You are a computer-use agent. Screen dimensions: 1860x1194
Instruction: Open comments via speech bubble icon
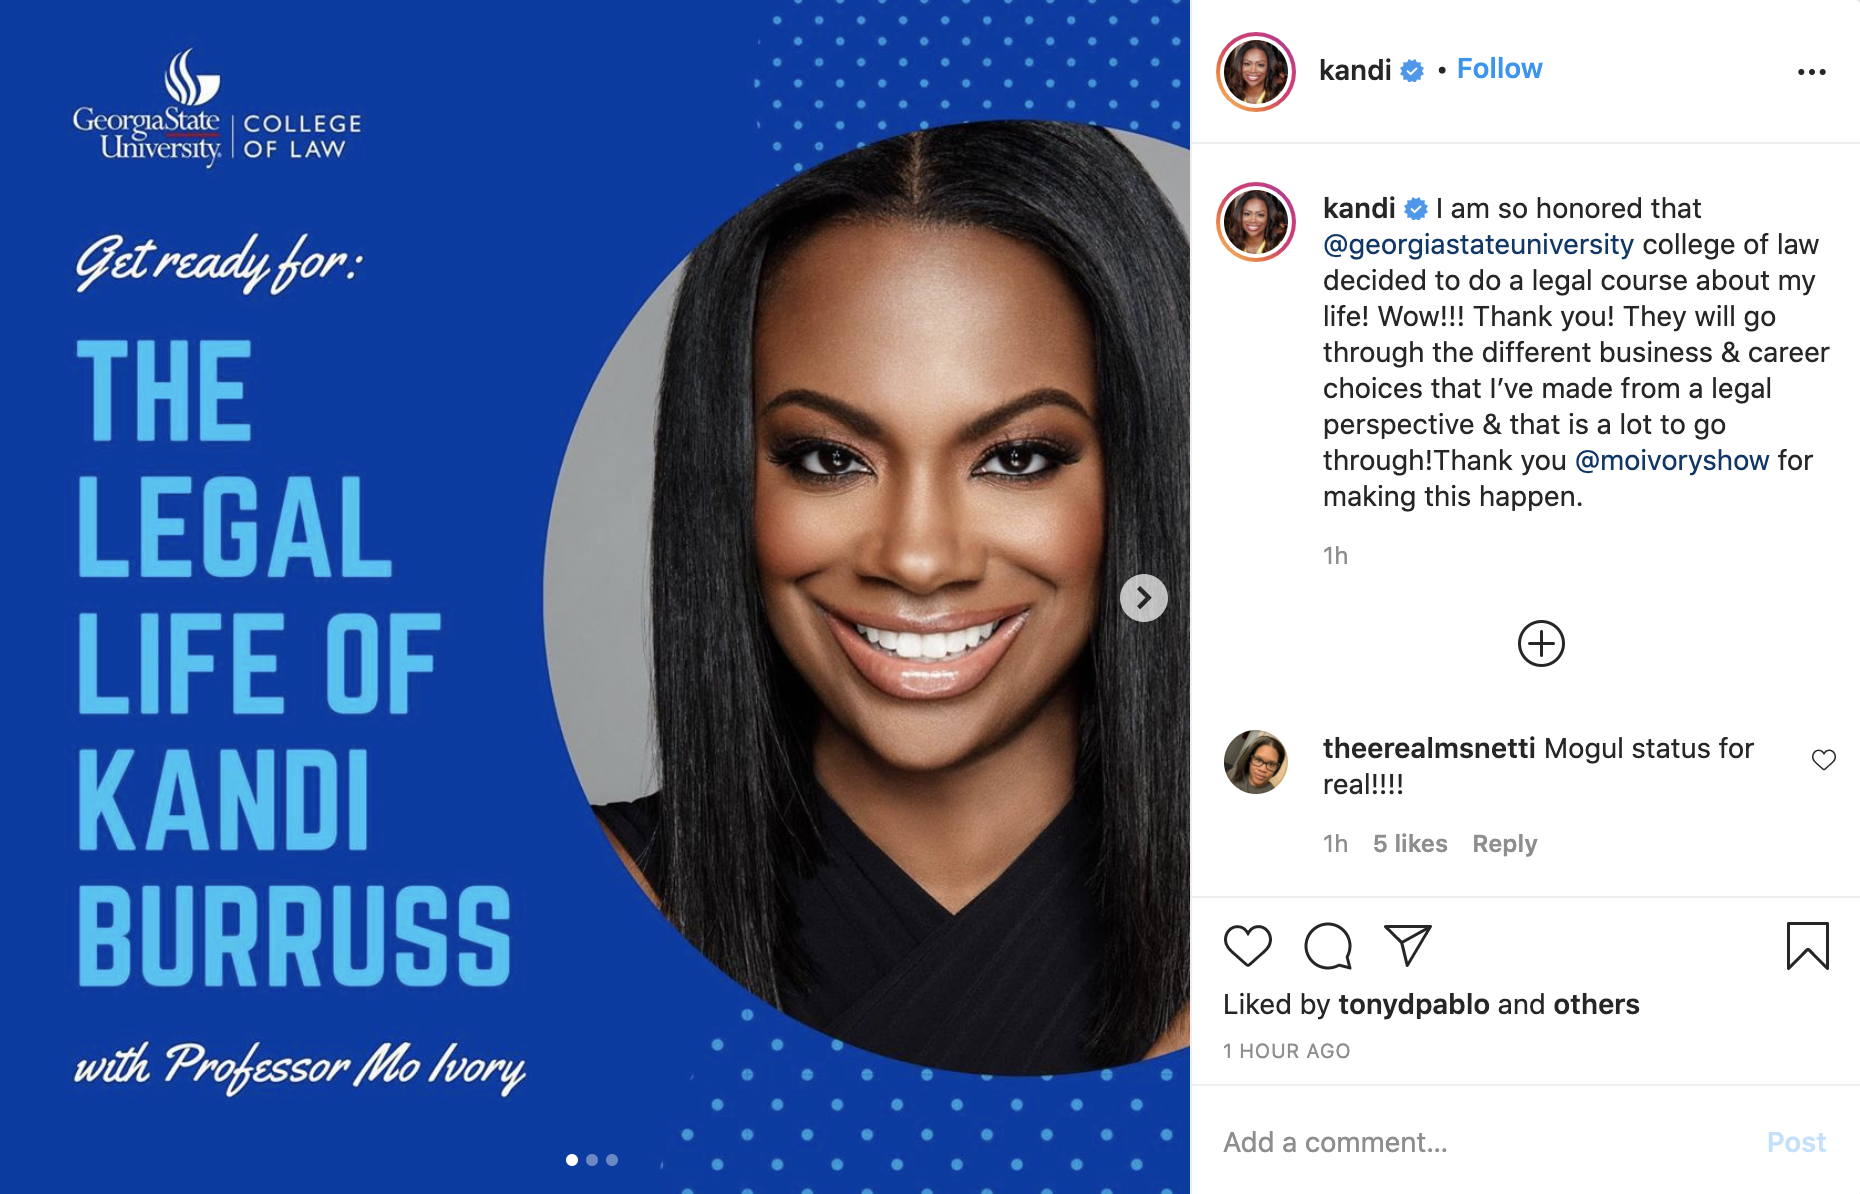(1328, 946)
